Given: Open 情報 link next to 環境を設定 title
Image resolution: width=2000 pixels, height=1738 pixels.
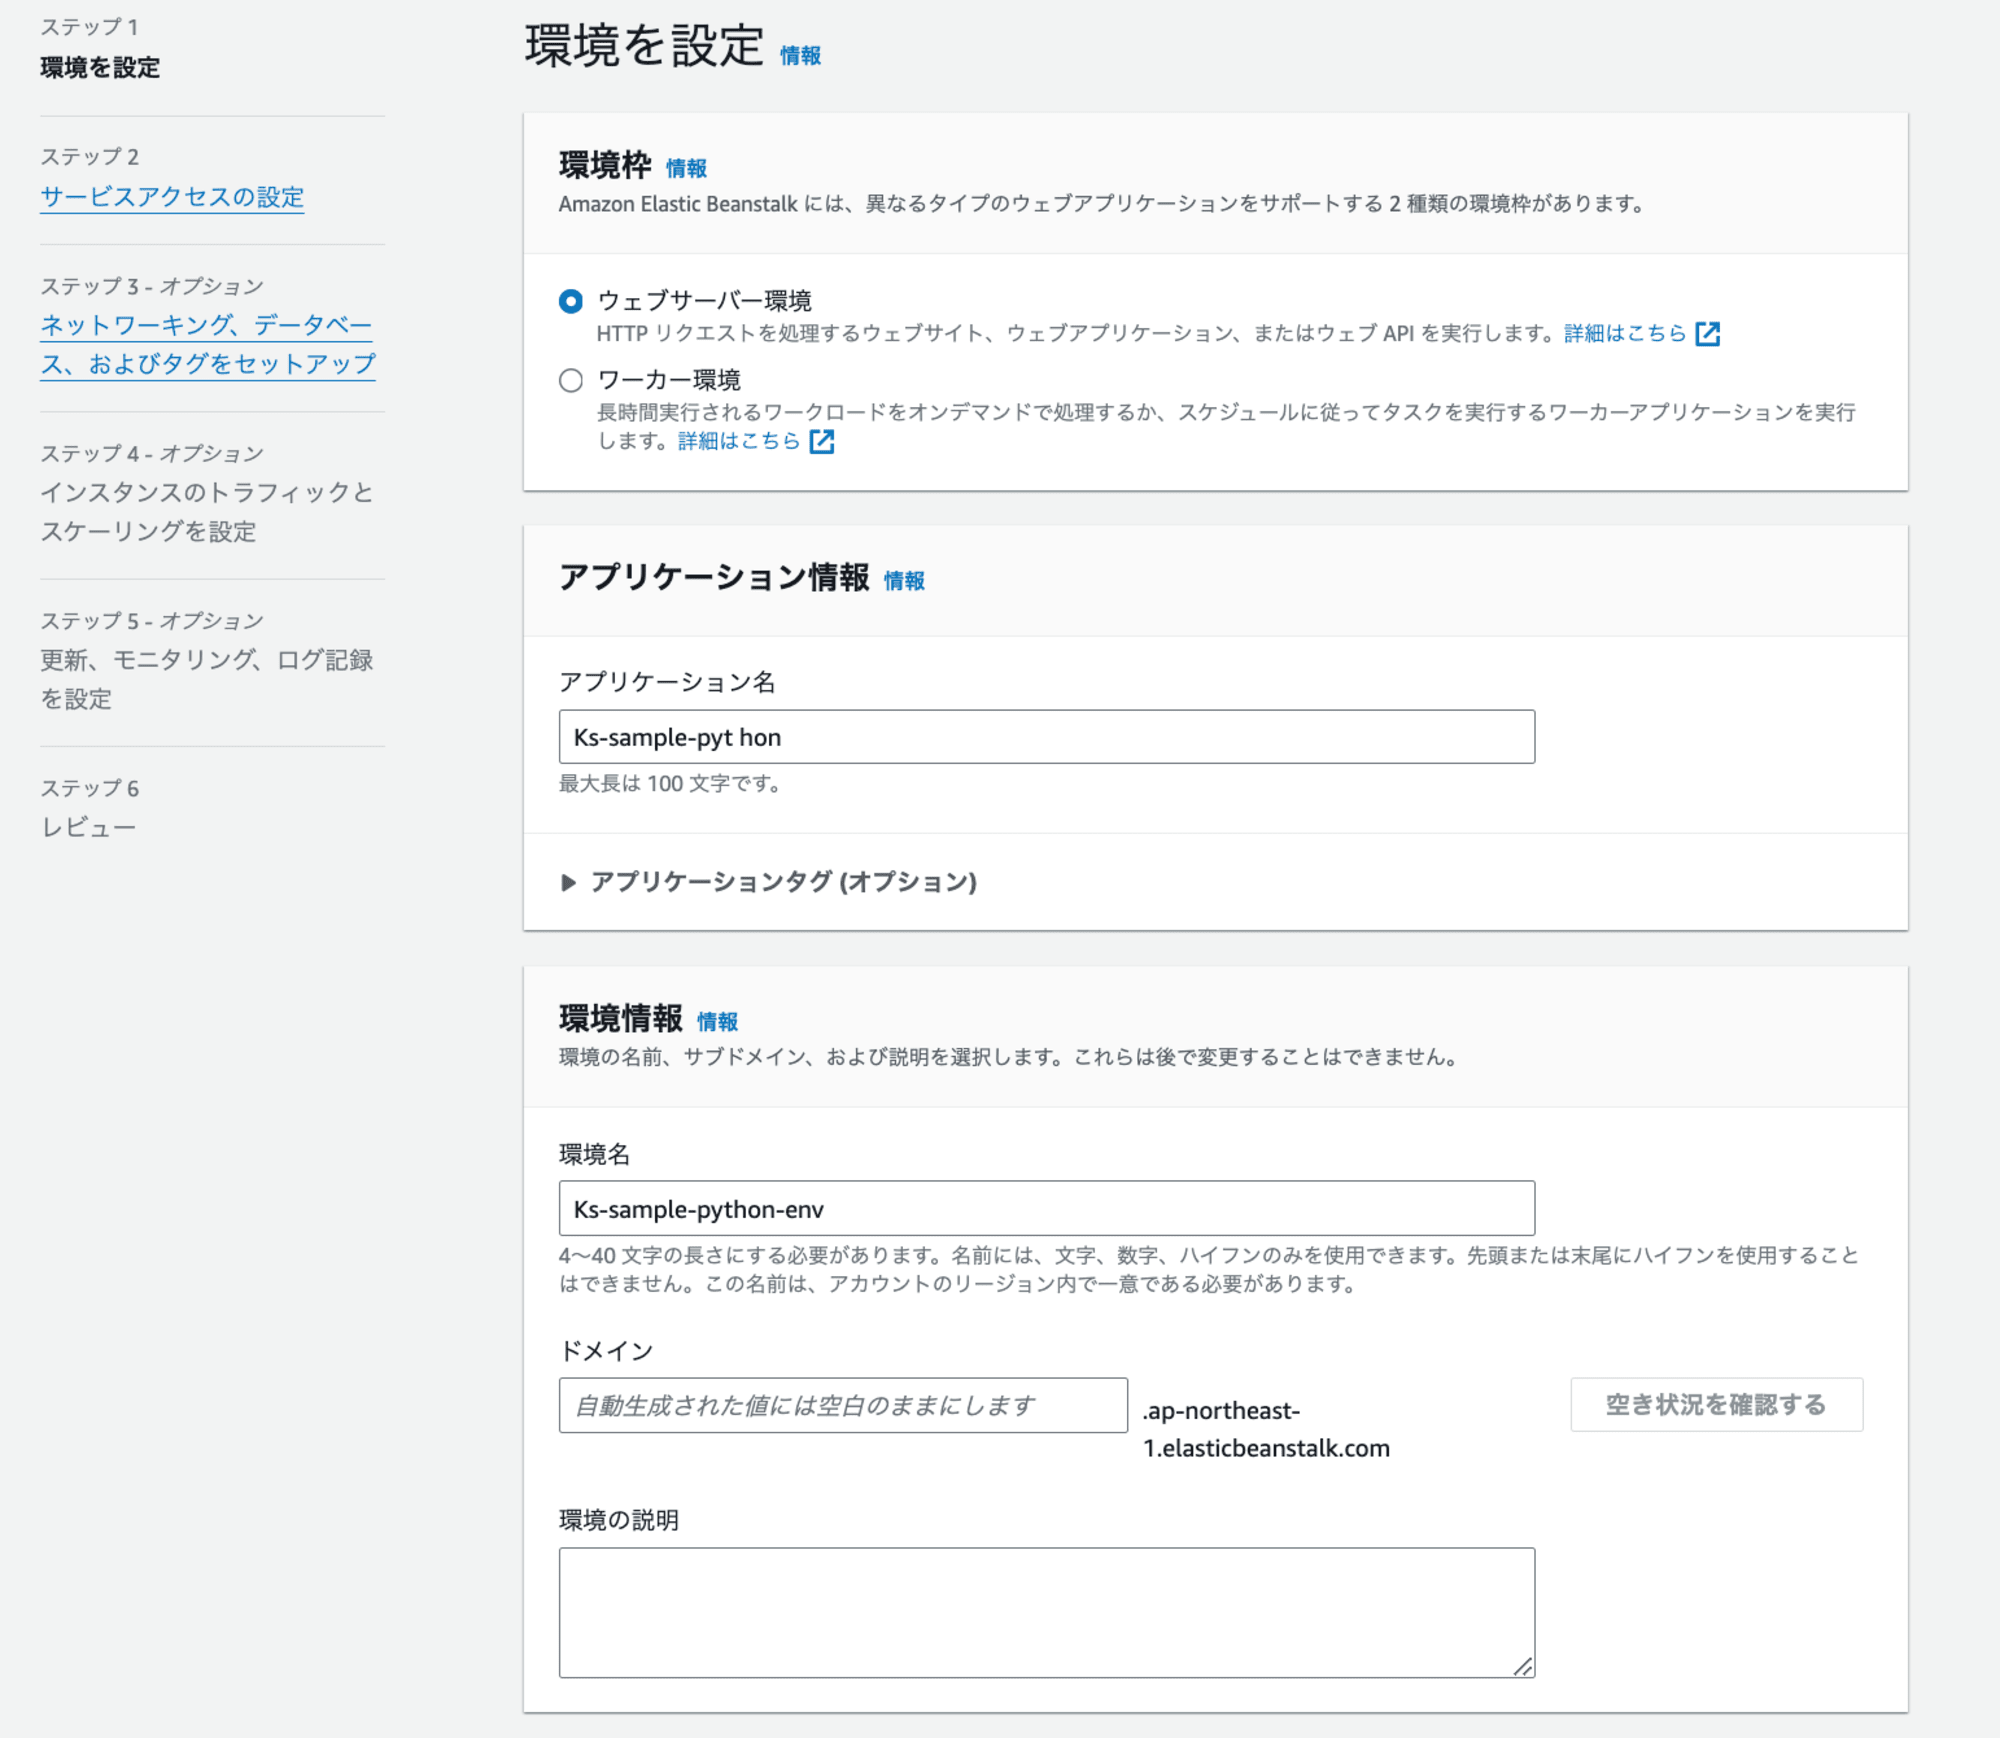Looking at the screenshot, I should coord(801,56).
